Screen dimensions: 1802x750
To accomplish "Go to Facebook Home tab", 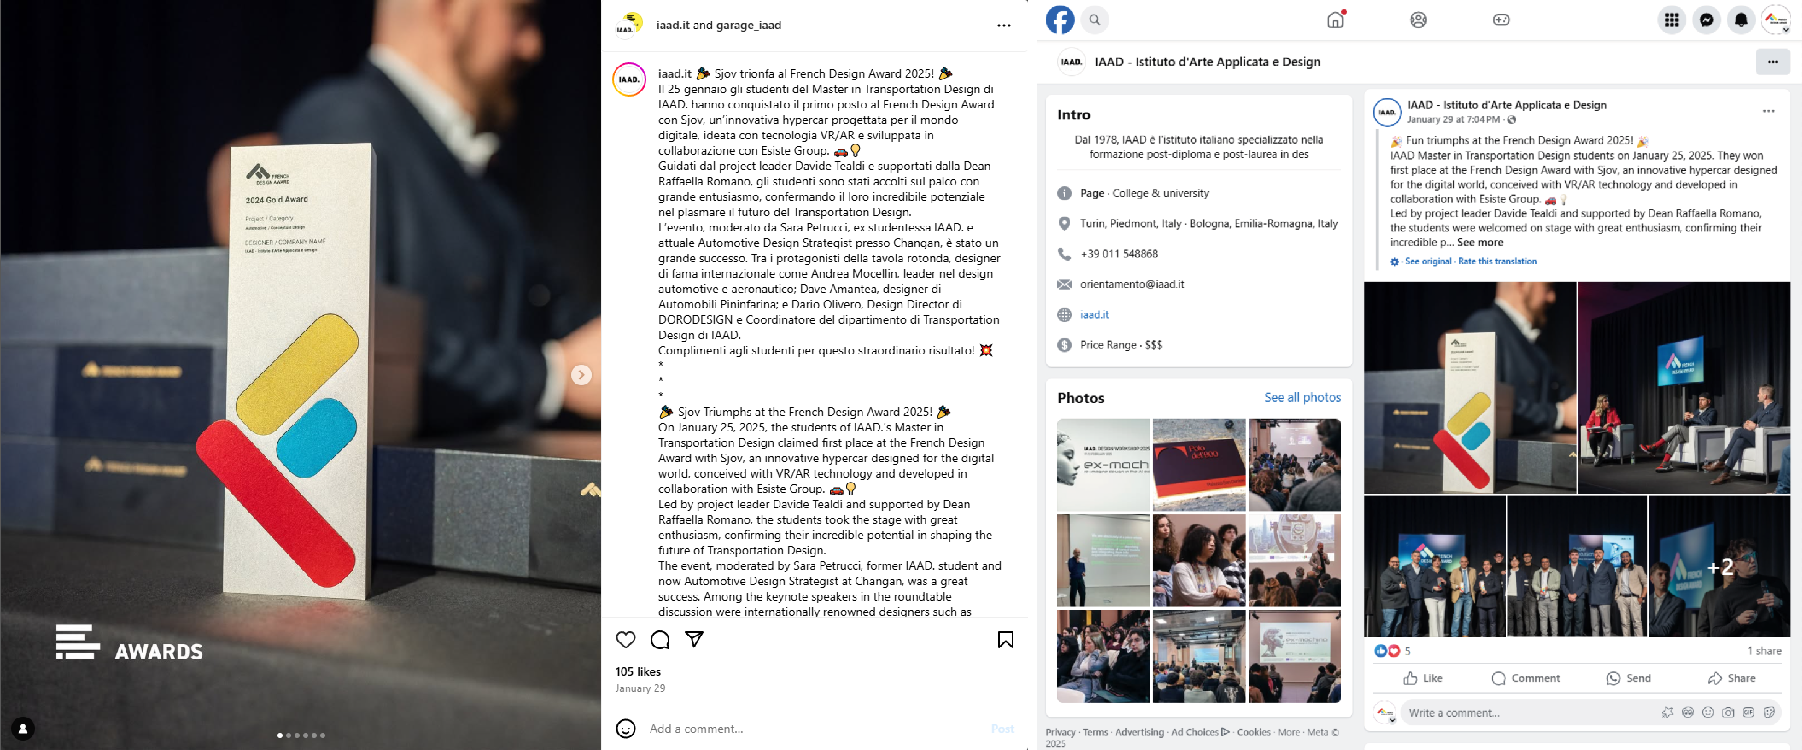I will (x=1336, y=19).
